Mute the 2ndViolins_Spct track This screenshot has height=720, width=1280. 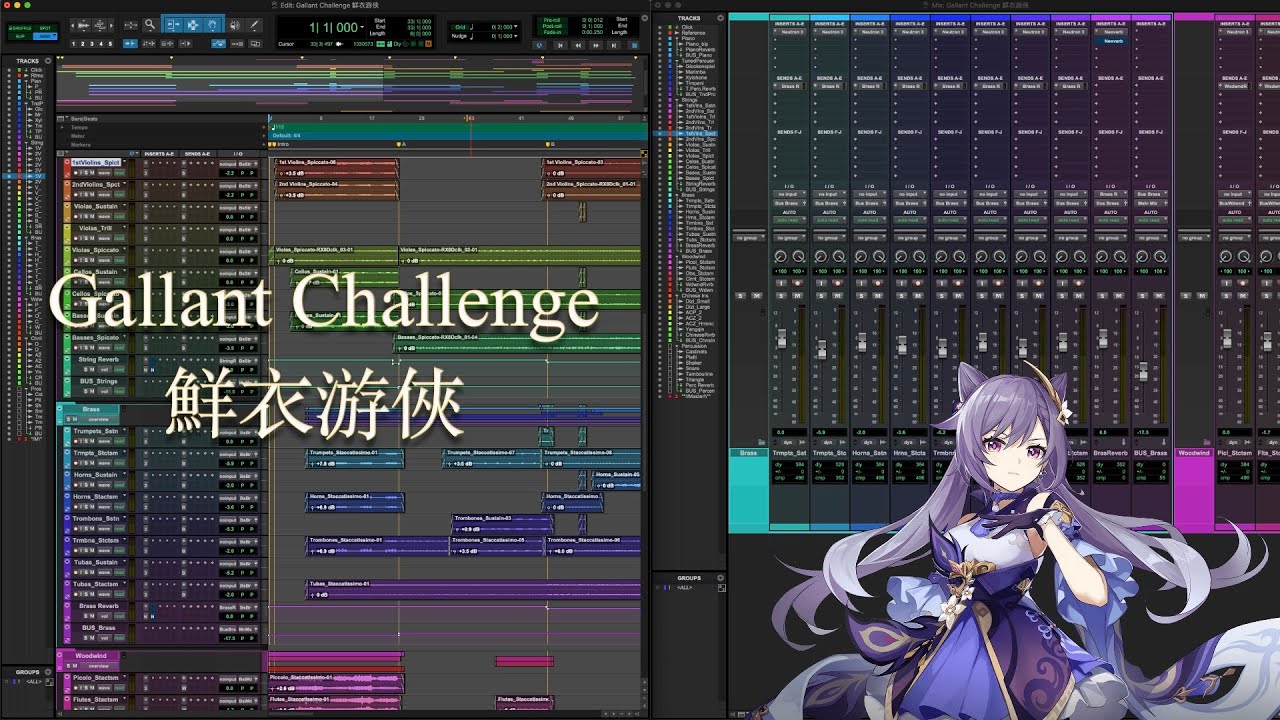[x=92, y=194]
